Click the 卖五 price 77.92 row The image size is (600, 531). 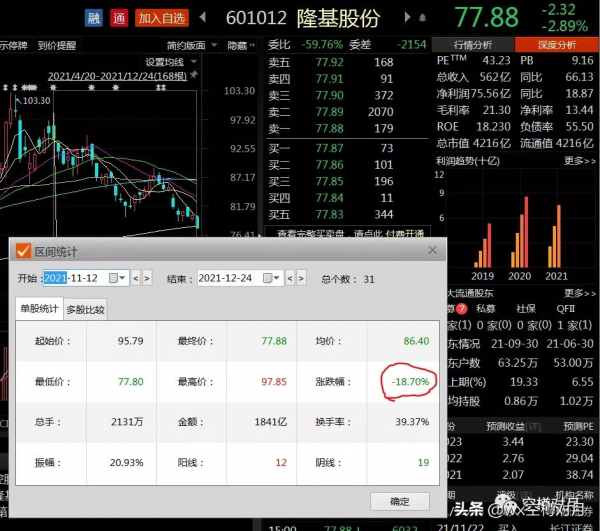coord(331,62)
